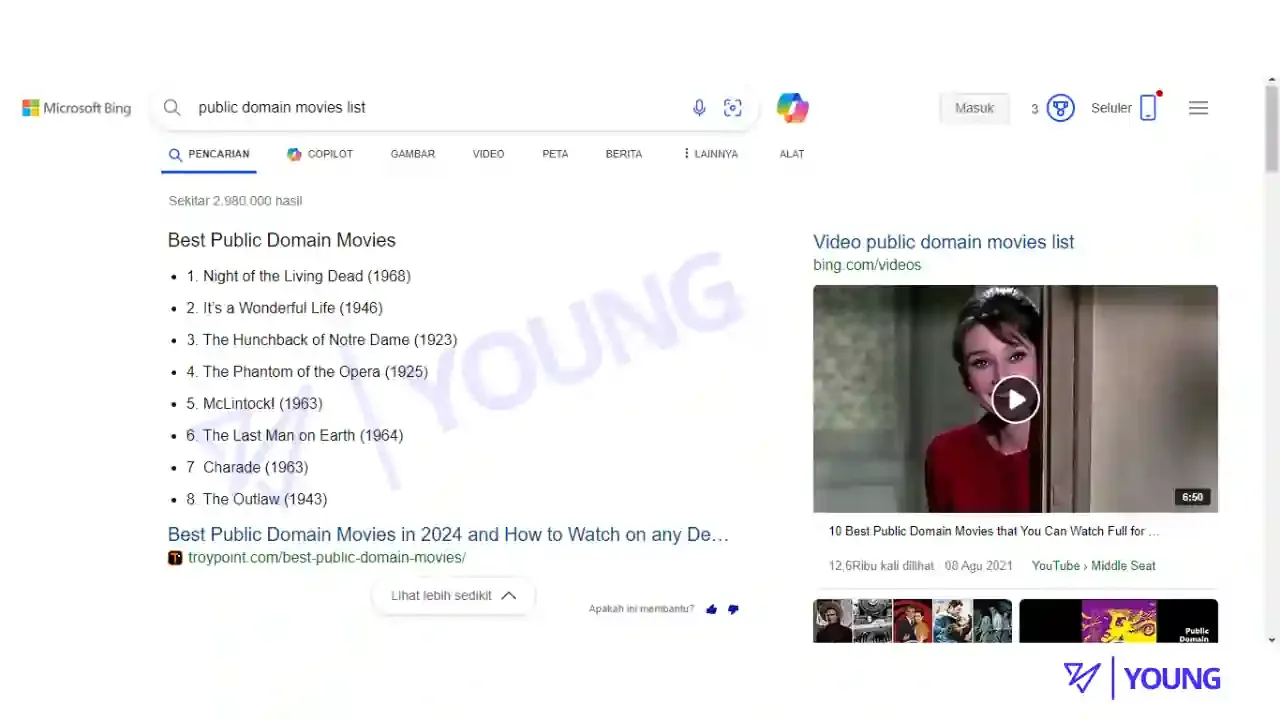Screen dimensions: 1280x720
Task: Open the ALAT tools tab
Action: pos(792,154)
